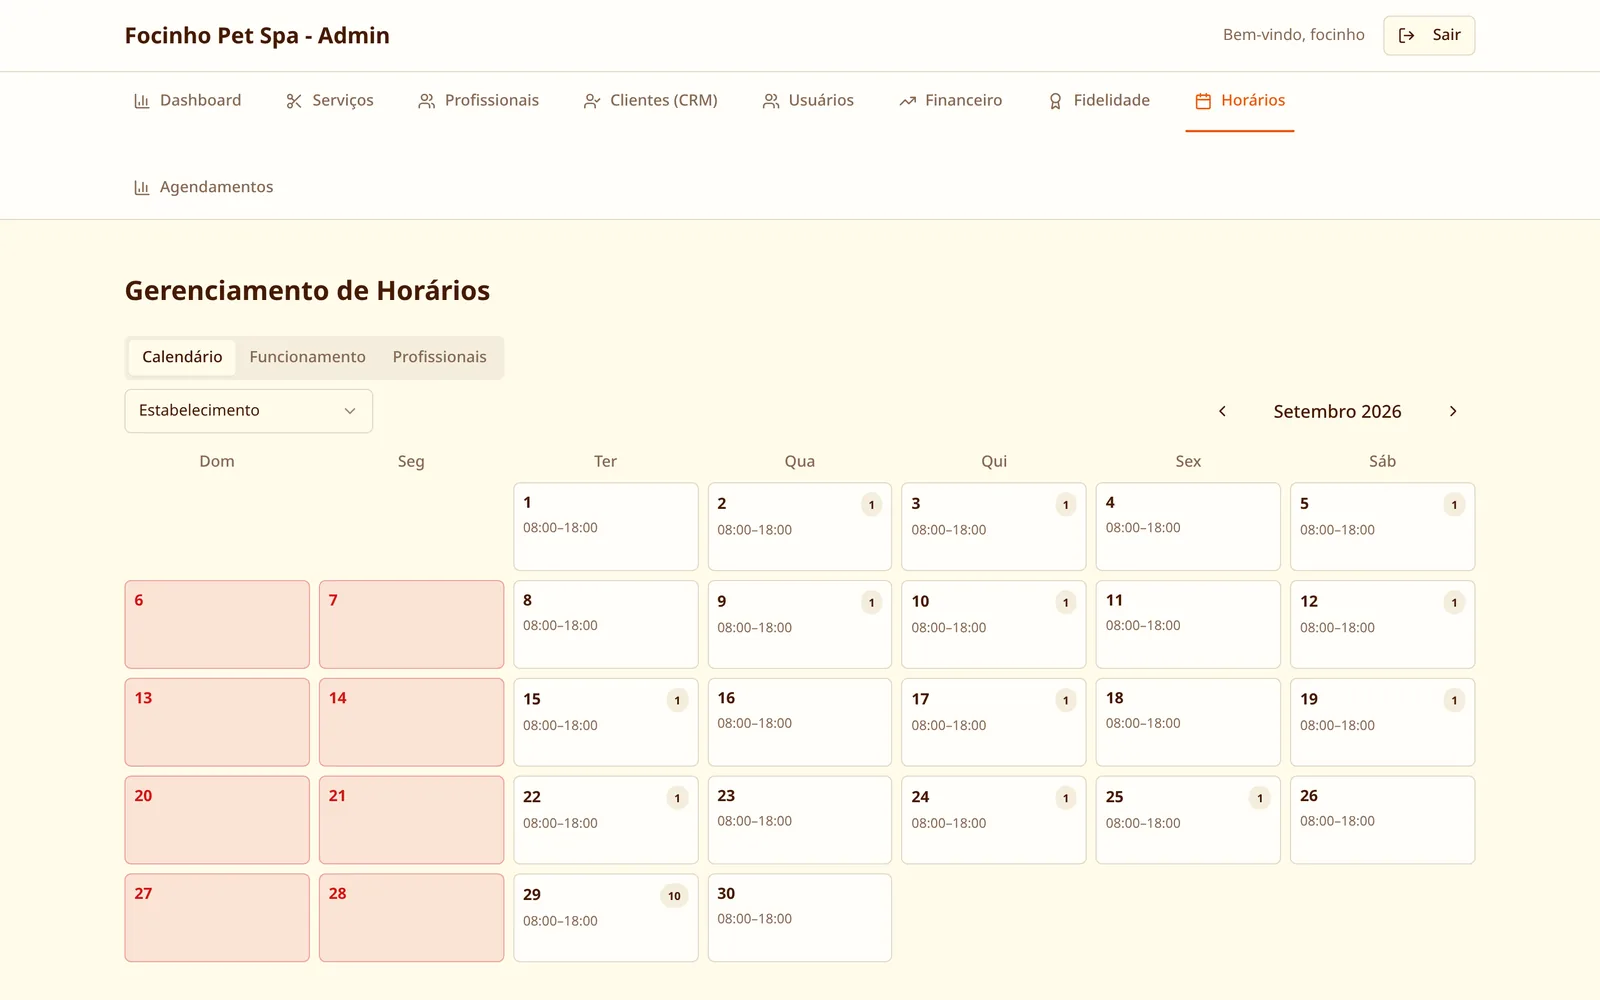Click the badge on day 25

point(1260,798)
